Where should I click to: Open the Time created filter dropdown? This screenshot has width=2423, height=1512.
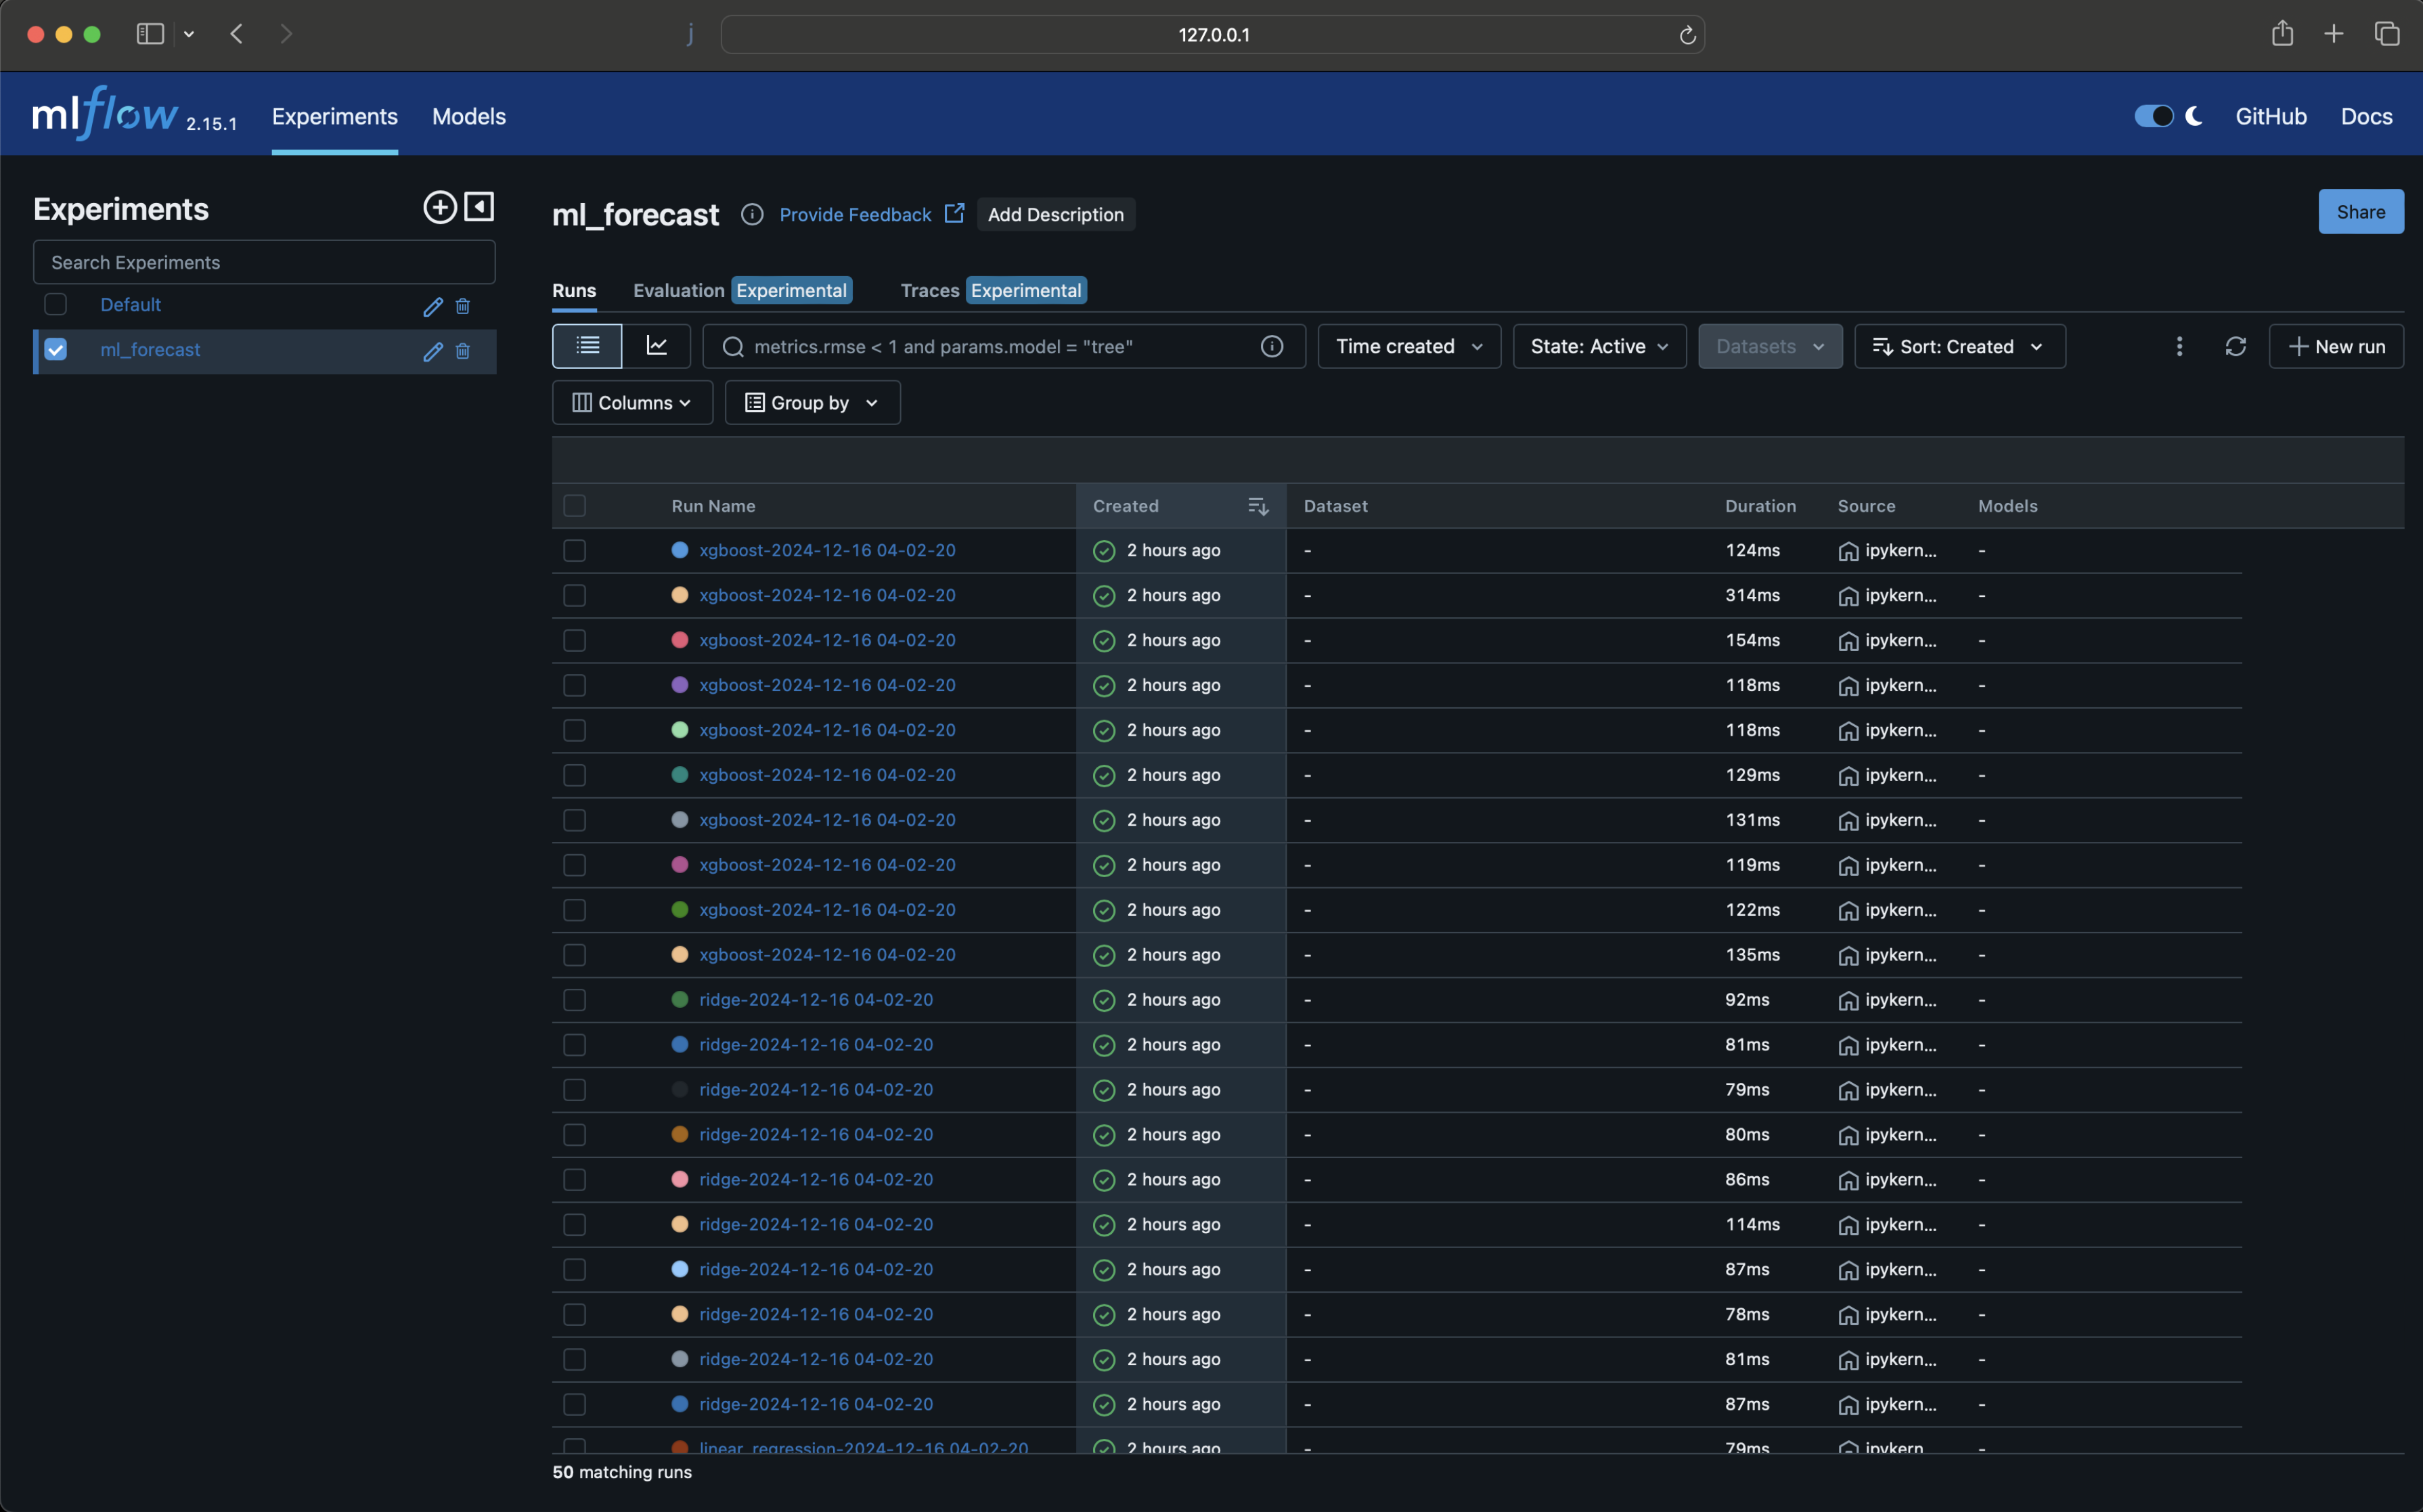pos(1408,346)
